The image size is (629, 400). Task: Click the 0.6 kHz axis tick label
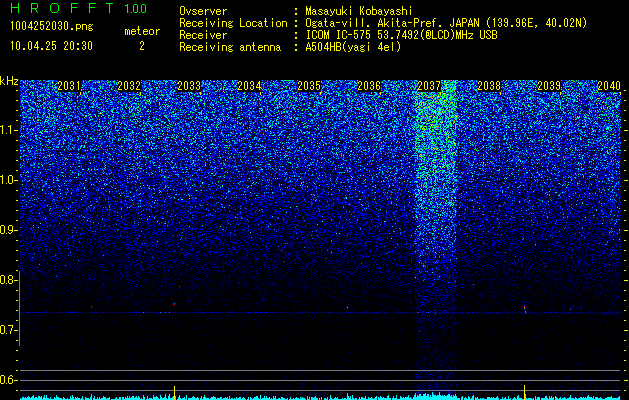pyautogui.click(x=8, y=380)
